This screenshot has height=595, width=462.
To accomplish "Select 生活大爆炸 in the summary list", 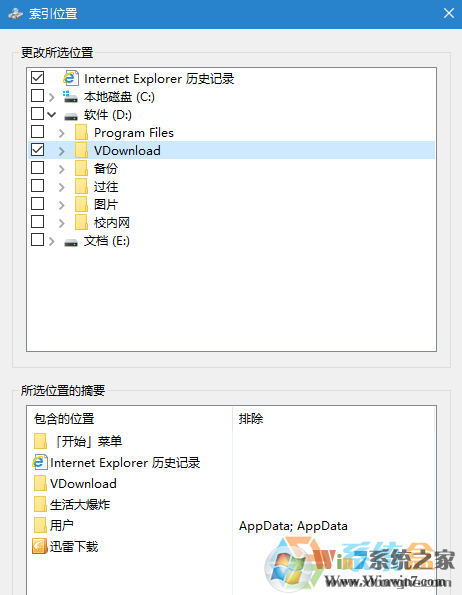I will point(80,505).
